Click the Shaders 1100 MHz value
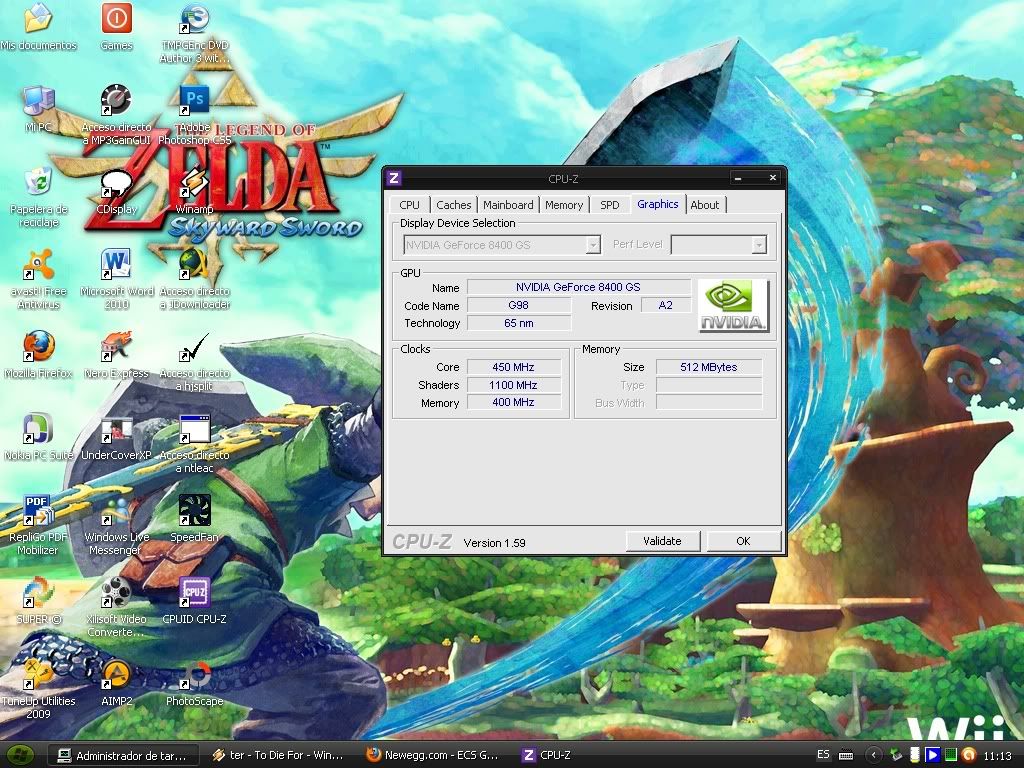 pos(513,385)
